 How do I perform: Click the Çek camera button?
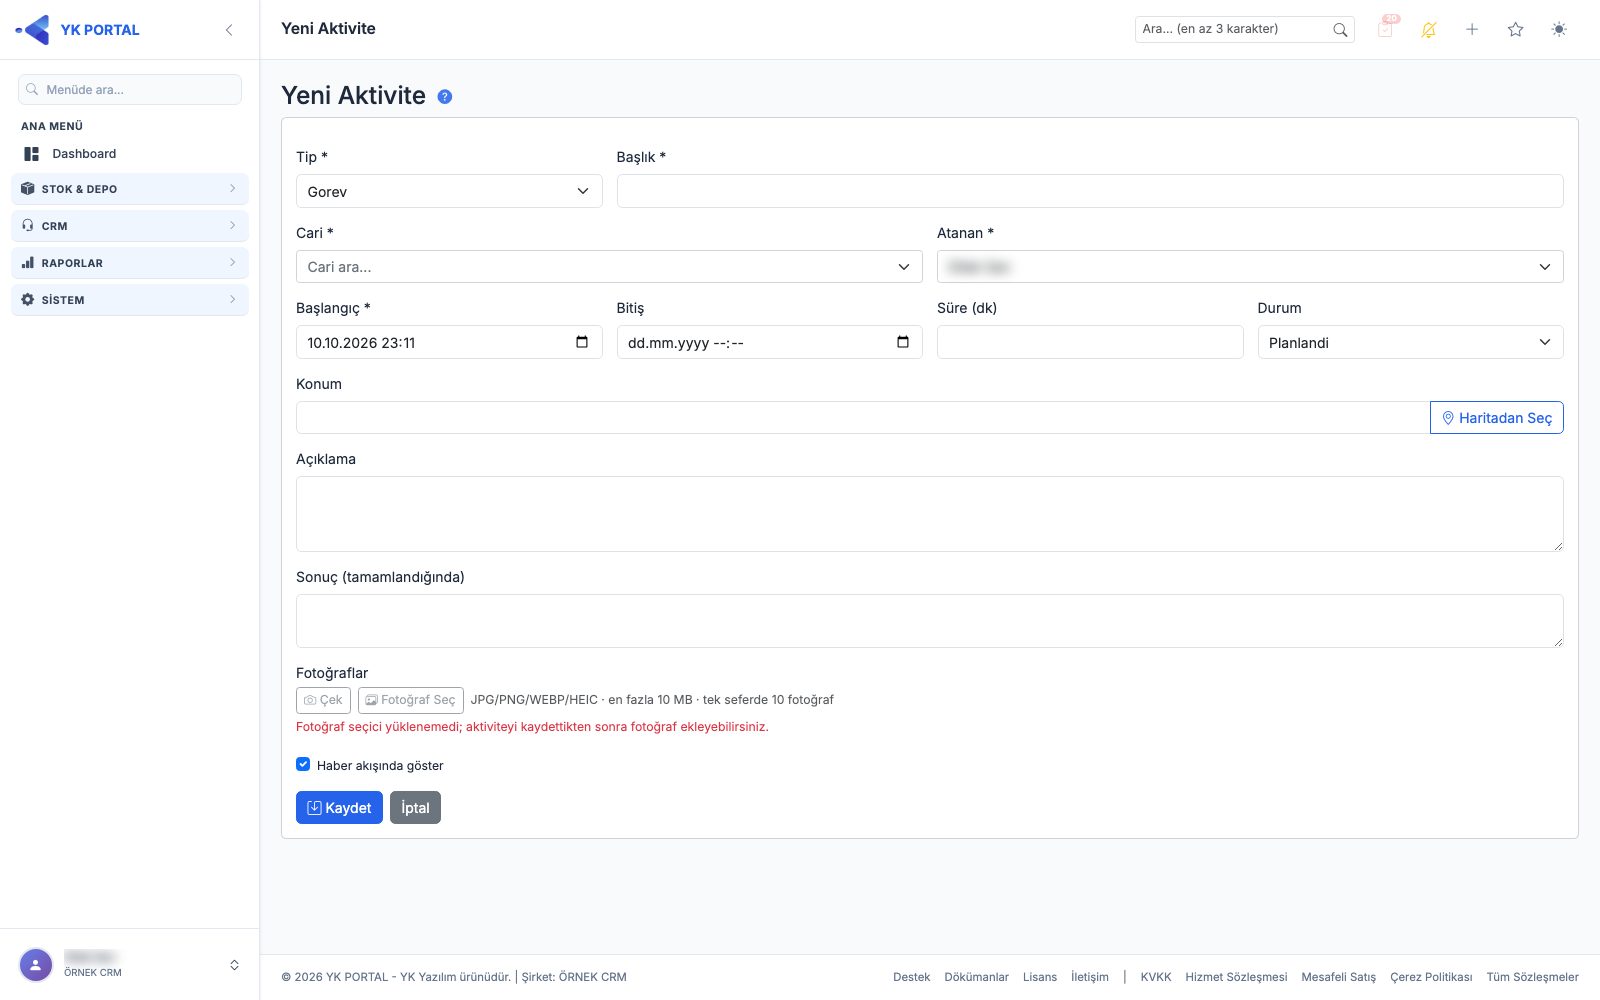pos(323,700)
